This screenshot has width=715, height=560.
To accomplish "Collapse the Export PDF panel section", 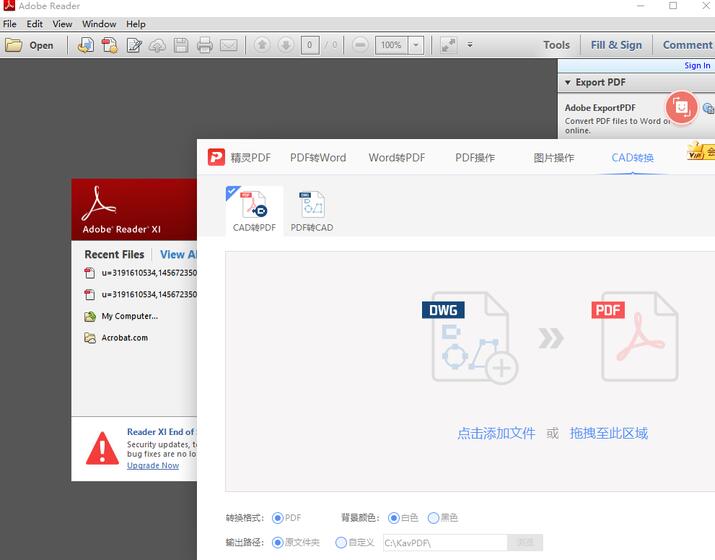I will click(x=568, y=83).
